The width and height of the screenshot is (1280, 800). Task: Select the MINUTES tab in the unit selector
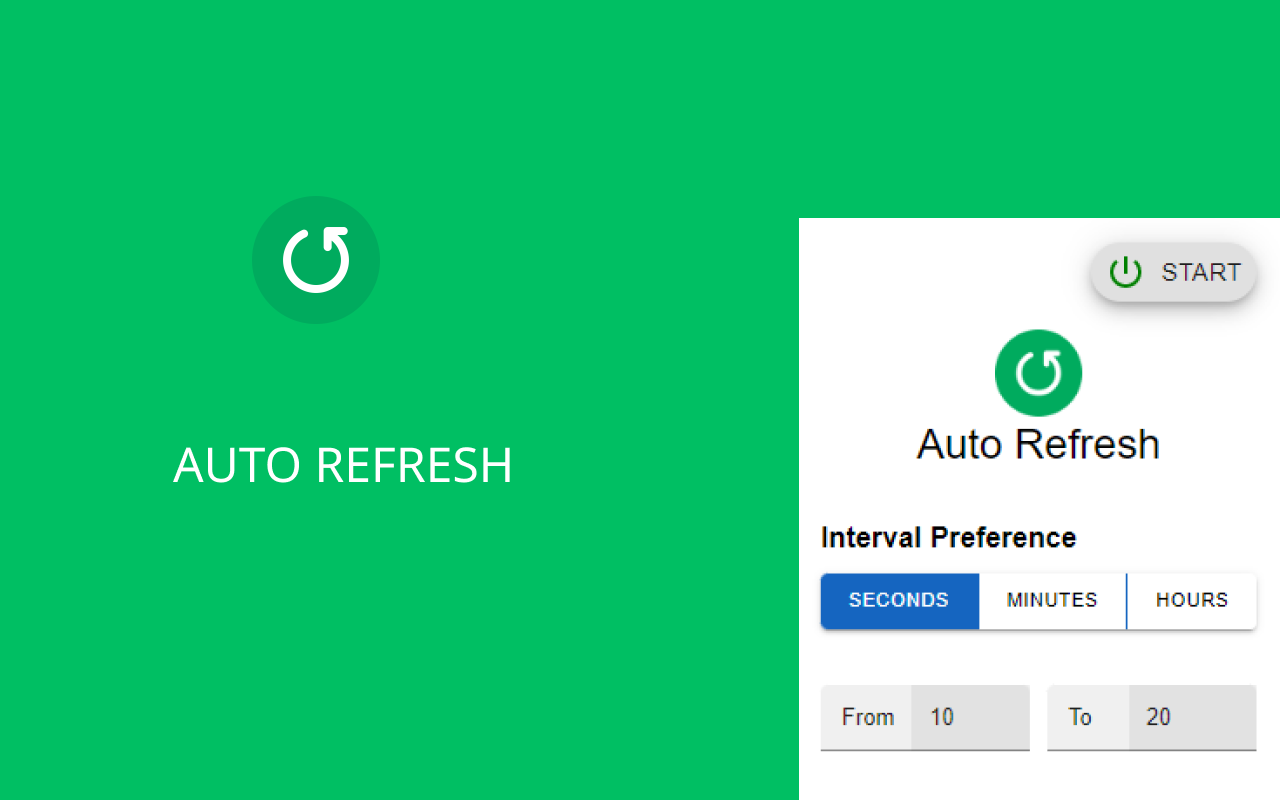[x=1052, y=600]
